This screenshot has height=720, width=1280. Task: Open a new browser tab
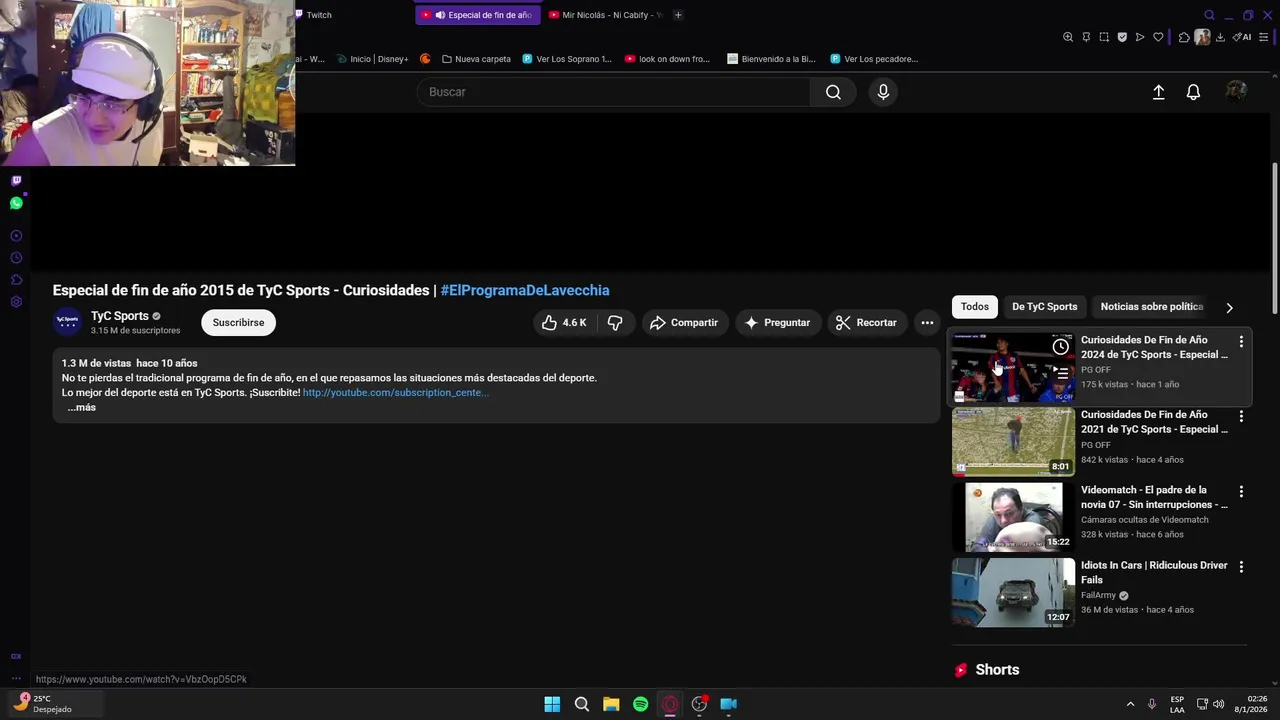pos(678,15)
